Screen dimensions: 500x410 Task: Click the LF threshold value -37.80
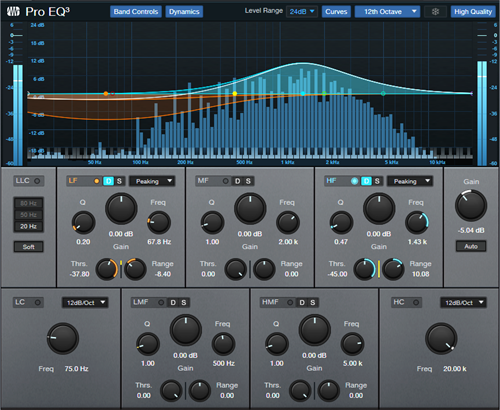tap(80, 274)
